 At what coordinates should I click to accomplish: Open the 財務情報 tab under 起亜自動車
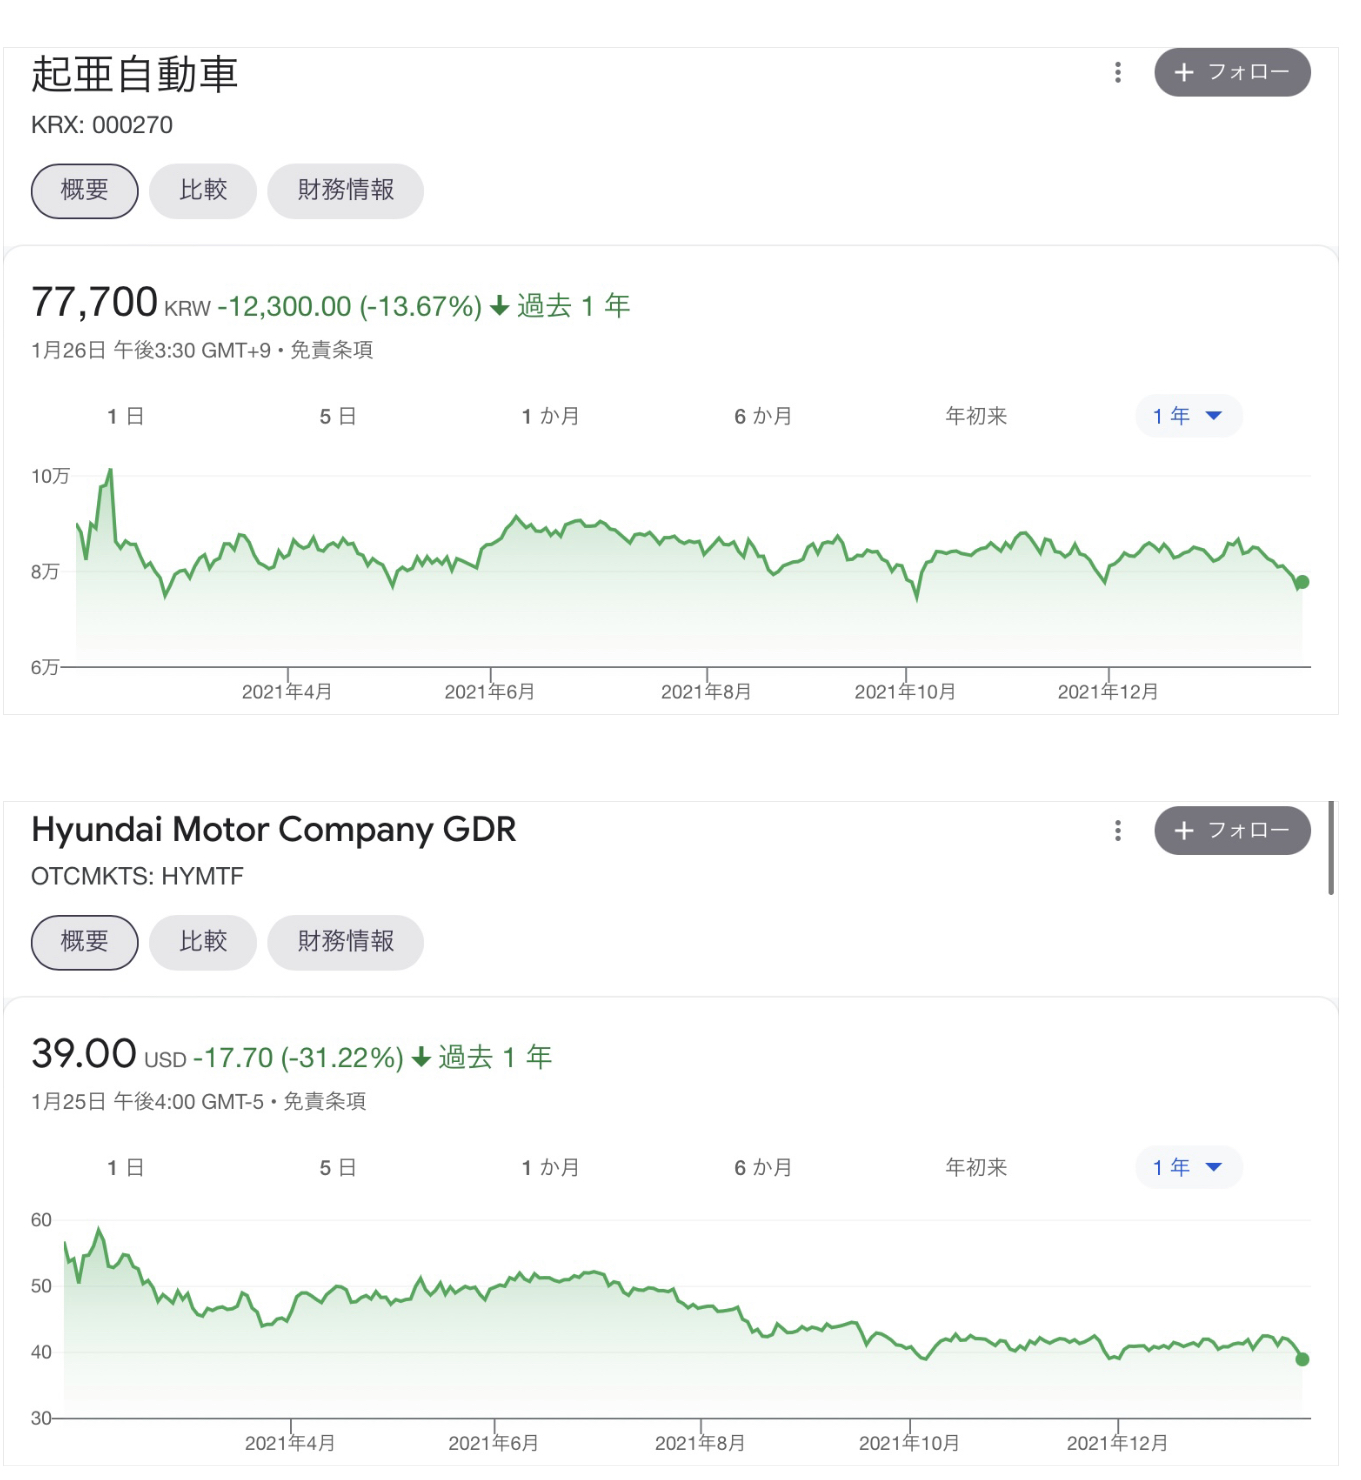tap(346, 190)
